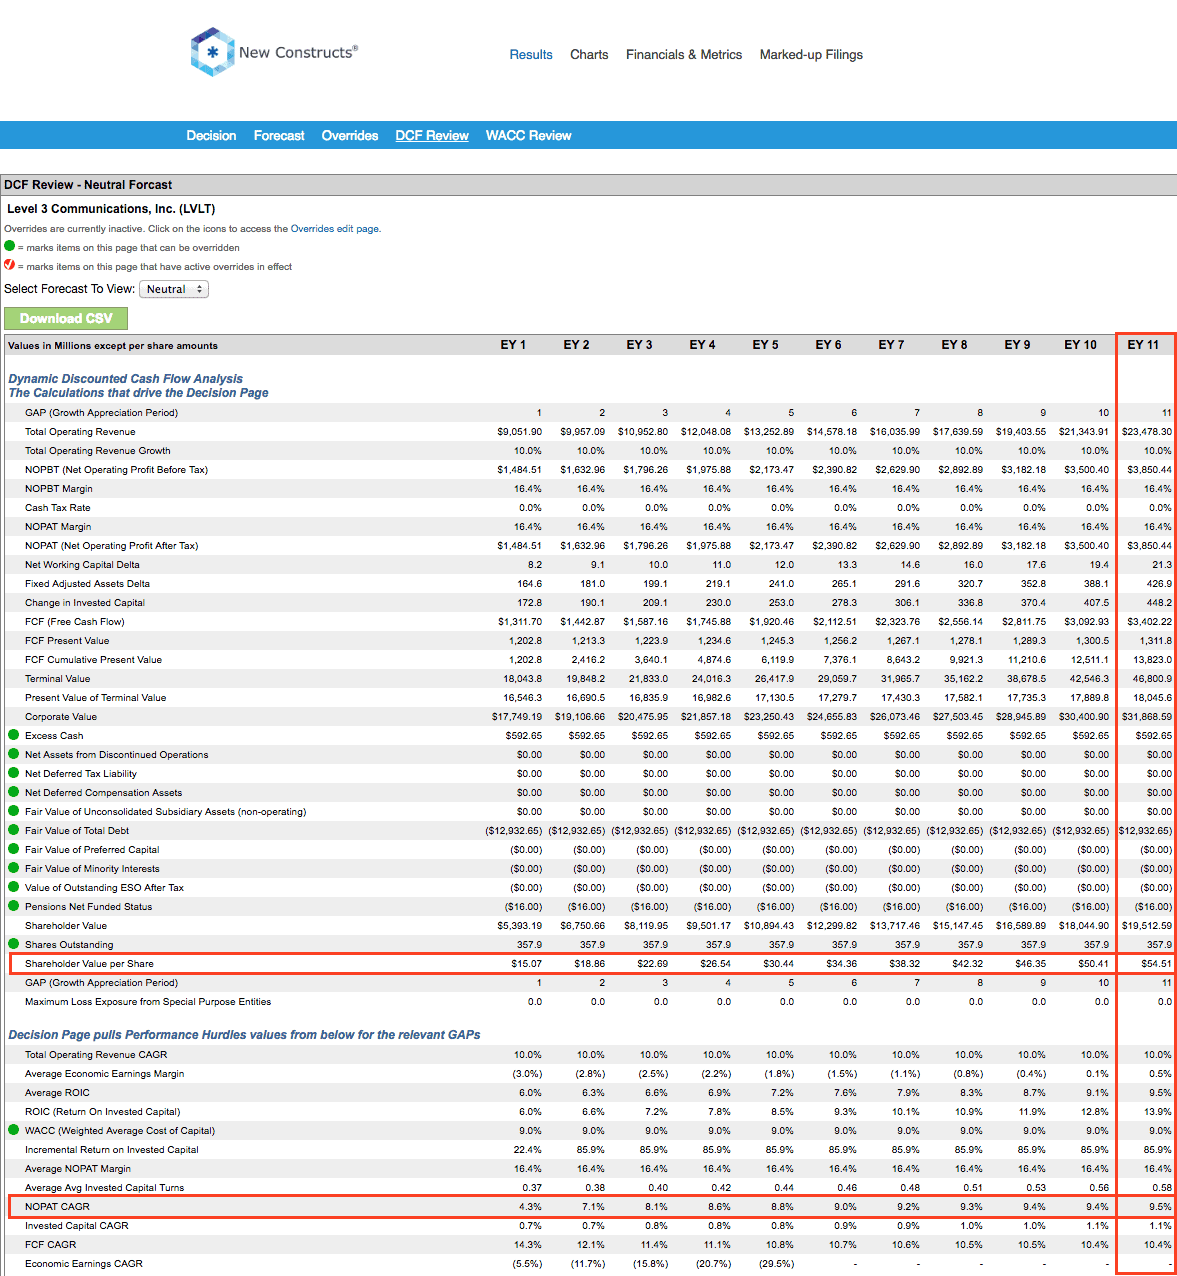The width and height of the screenshot is (1177, 1276).
Task: Click the 'NOPBT Margin' row label
Action: 58,489
